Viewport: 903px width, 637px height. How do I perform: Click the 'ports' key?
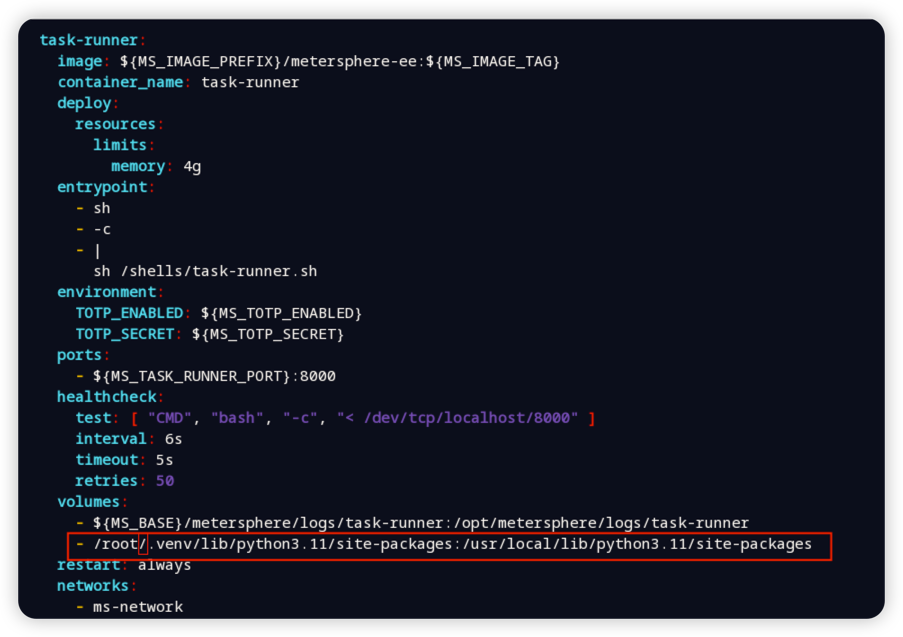(x=79, y=355)
